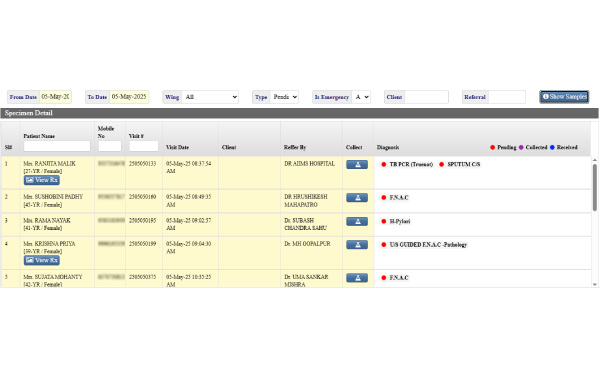The height and width of the screenshot is (381, 600).
Task: View Rx for Ranjita Malik
Action: pyautogui.click(x=41, y=180)
